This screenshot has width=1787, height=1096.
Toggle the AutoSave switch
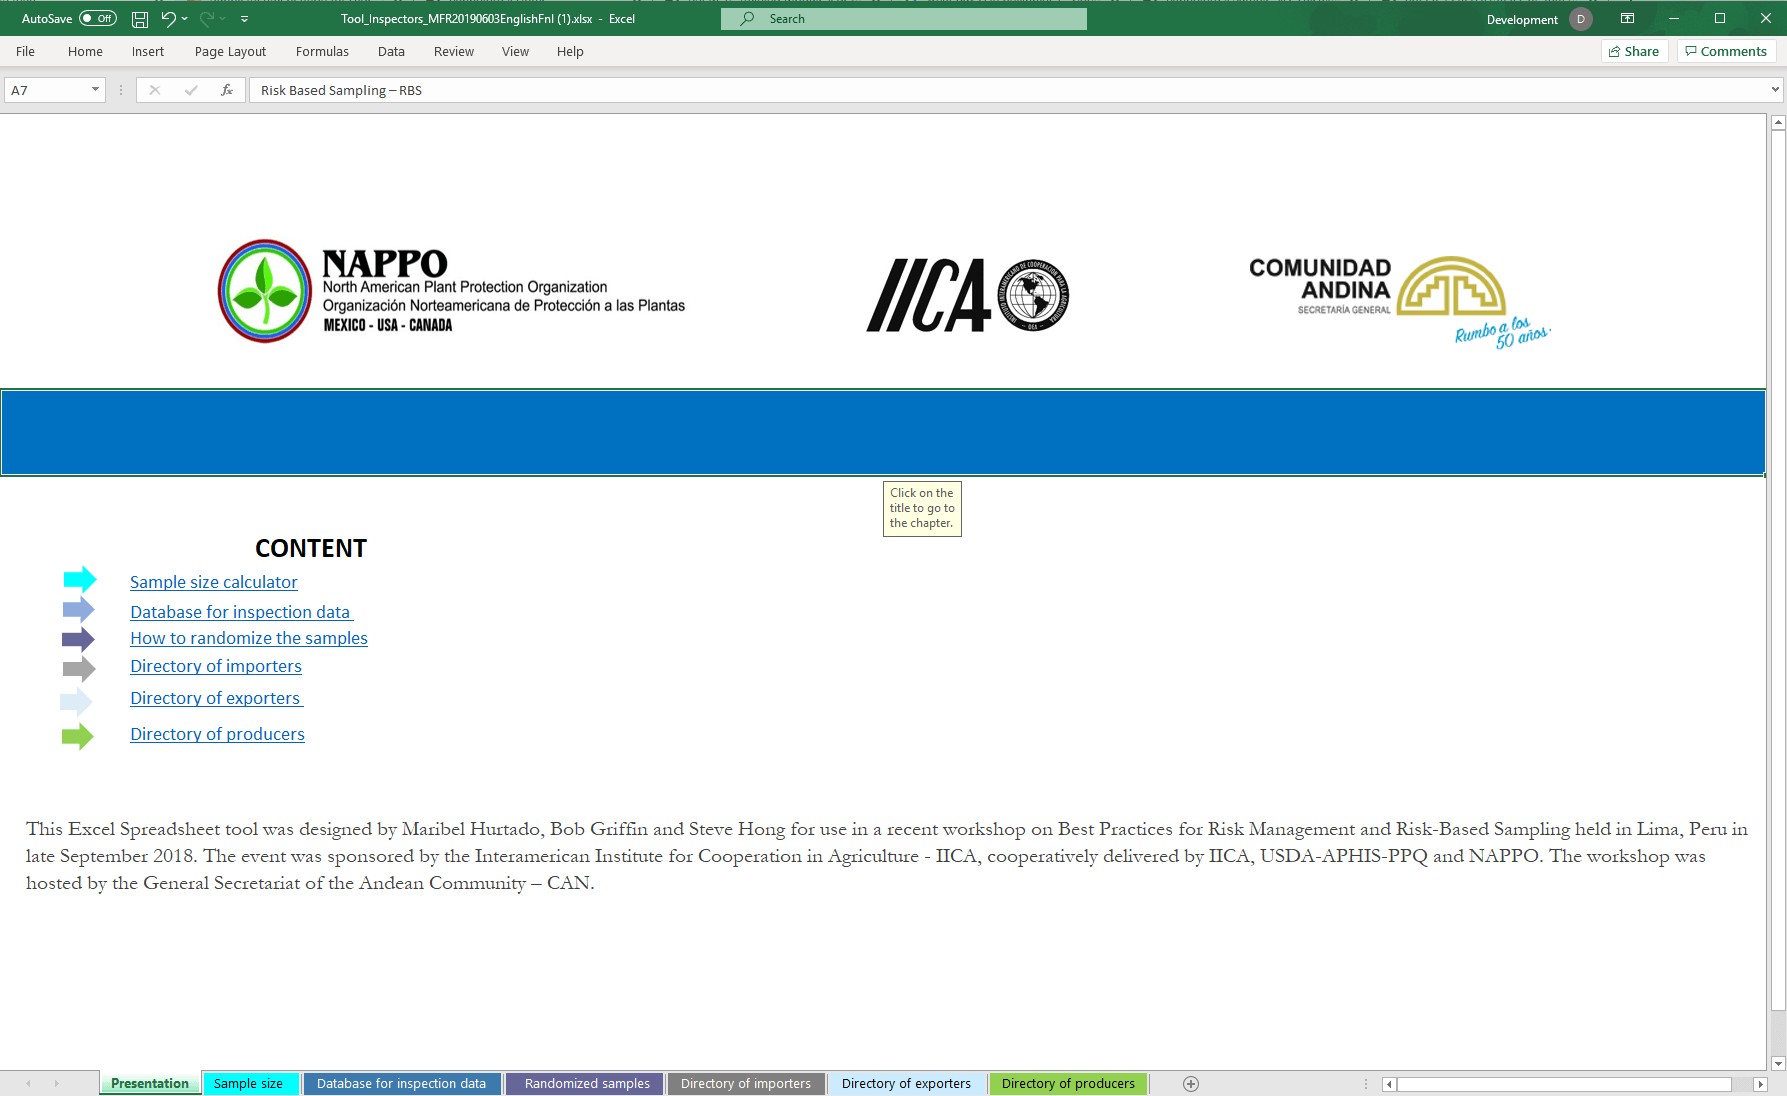(98, 19)
